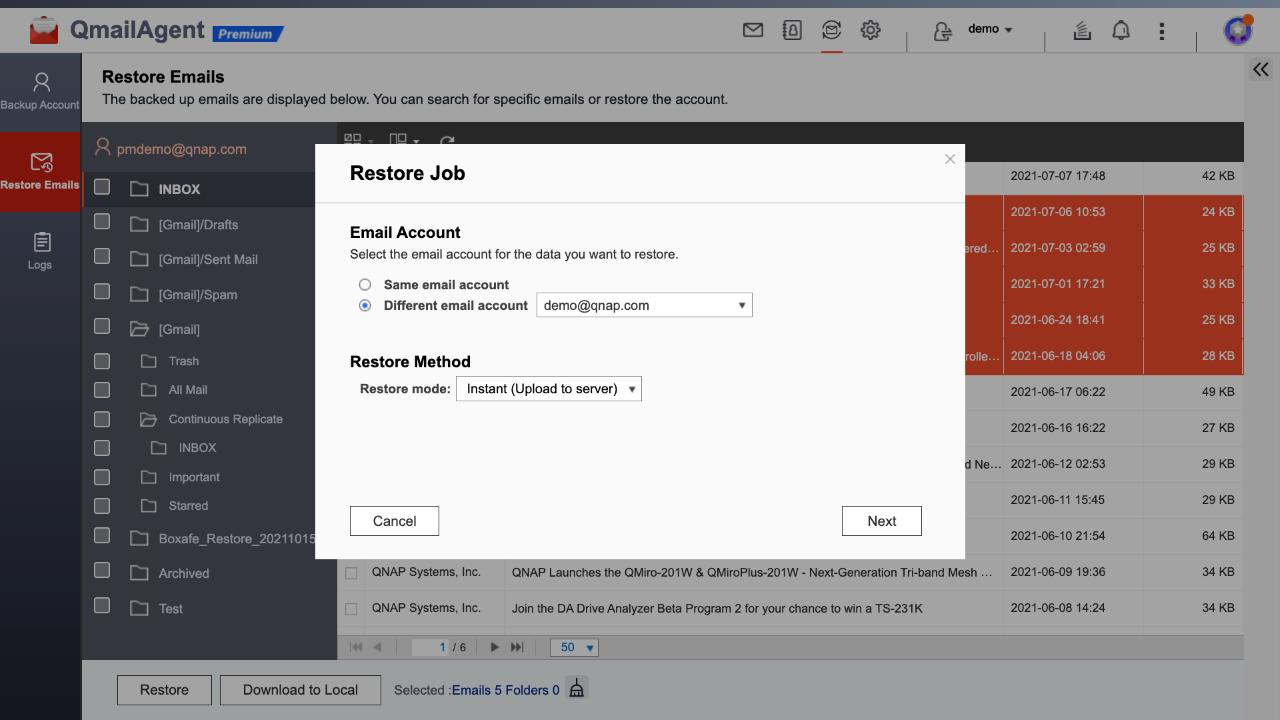Collapse the right panel with double chevron
Screen dimensions: 1280x720
(x=1260, y=69)
